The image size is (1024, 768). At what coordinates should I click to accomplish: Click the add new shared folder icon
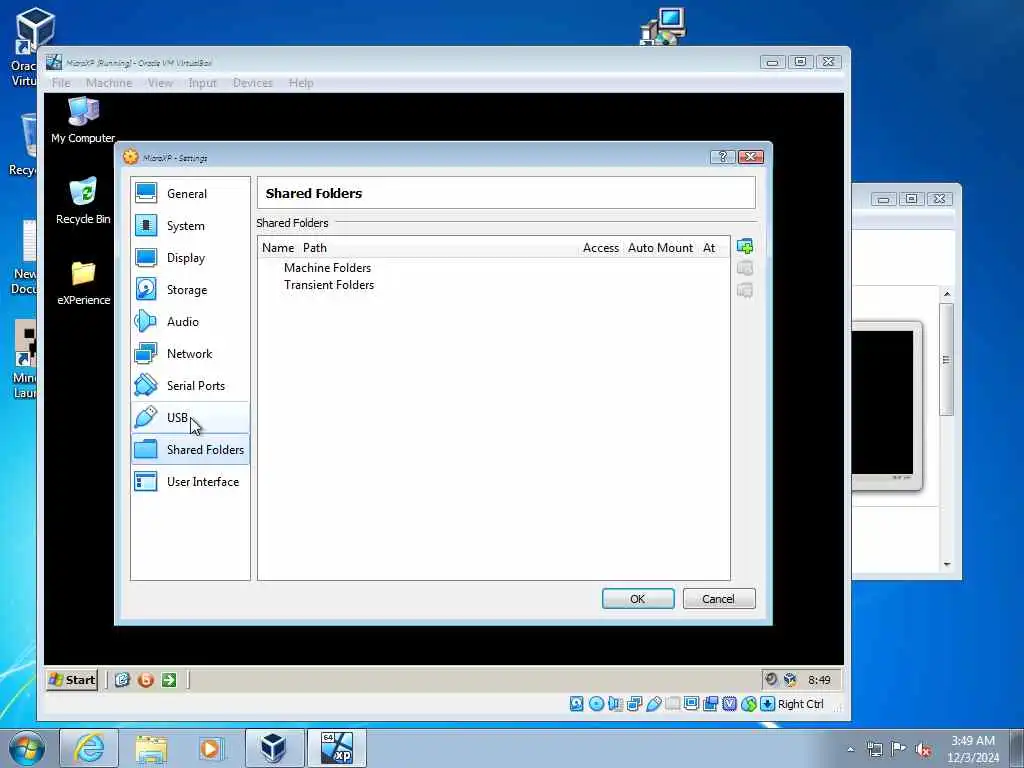pos(744,247)
